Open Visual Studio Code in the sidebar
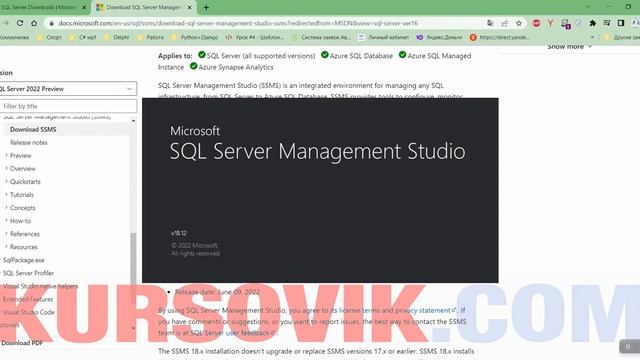 point(29,312)
